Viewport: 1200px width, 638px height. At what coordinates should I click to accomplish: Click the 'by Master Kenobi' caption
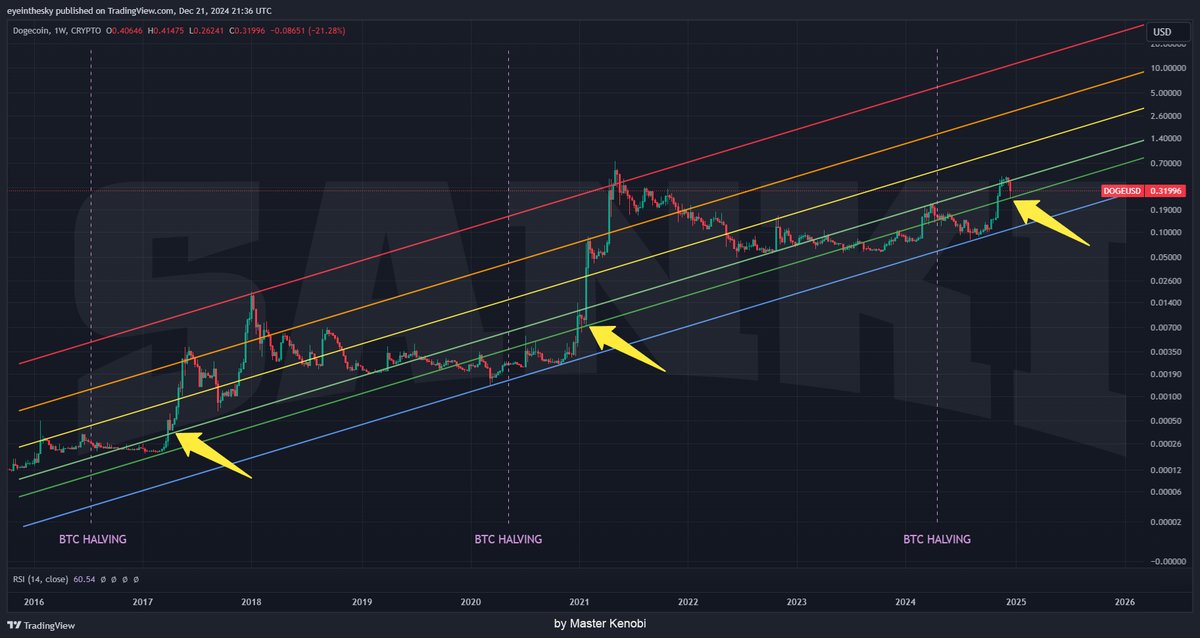[x=600, y=624]
